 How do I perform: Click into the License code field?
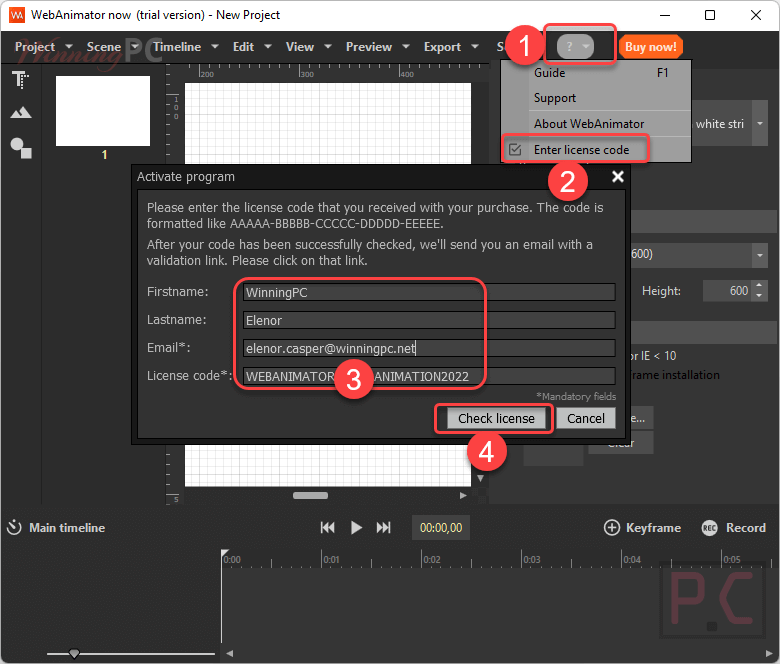(429, 376)
